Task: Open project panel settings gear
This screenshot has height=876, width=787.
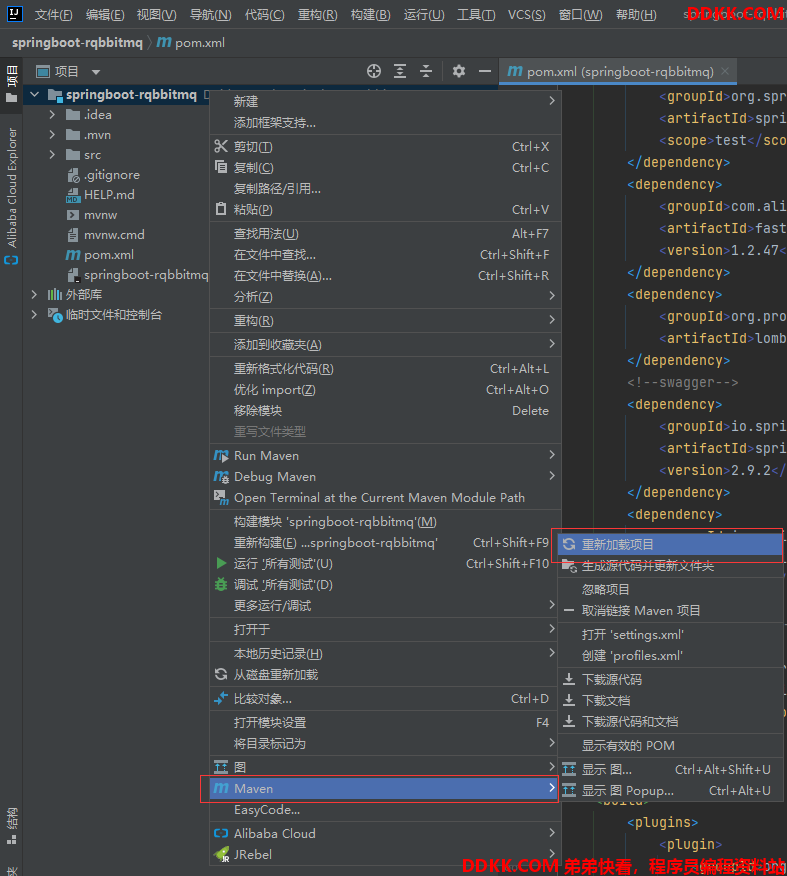Action: [x=459, y=71]
